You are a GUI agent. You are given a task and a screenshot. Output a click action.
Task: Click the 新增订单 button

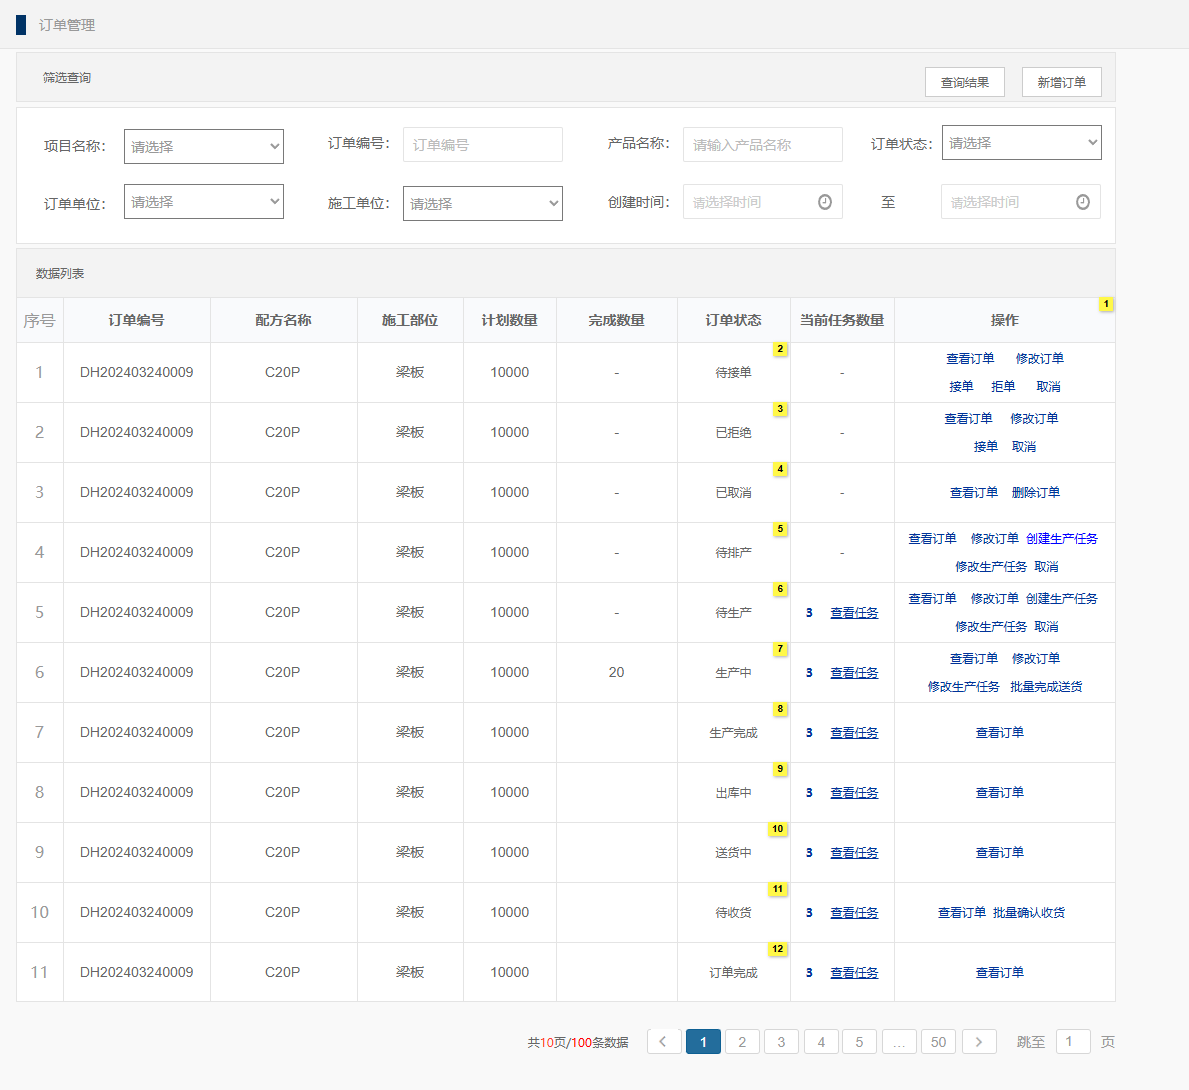click(x=1061, y=82)
